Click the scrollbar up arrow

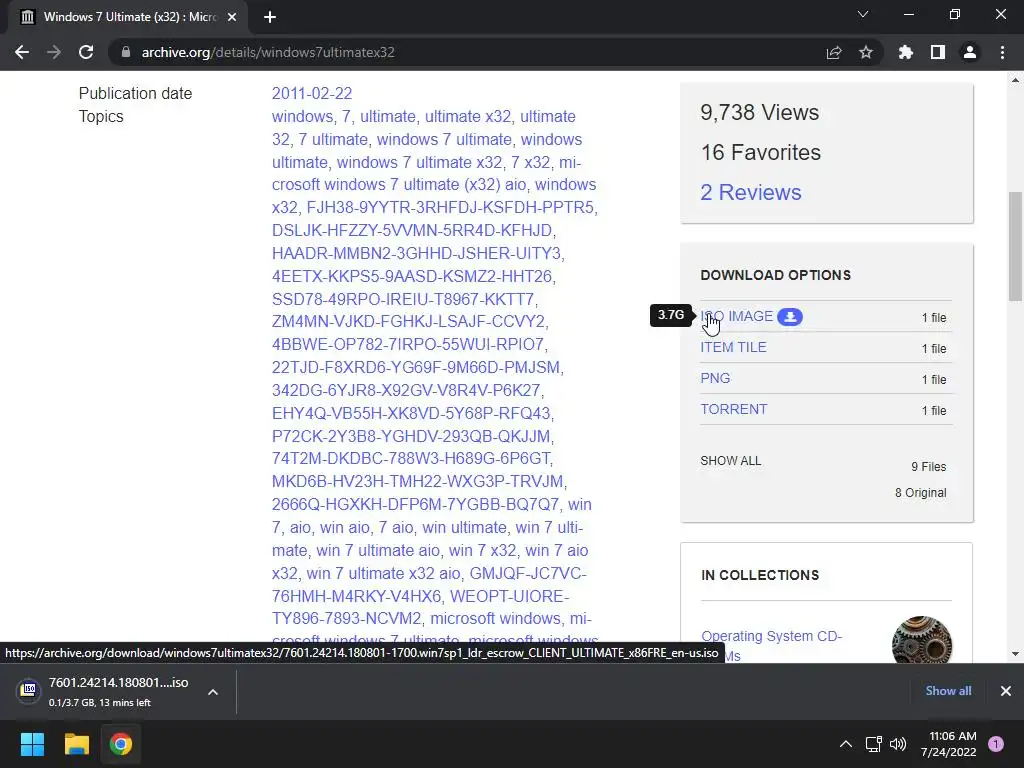[x=1015, y=80]
